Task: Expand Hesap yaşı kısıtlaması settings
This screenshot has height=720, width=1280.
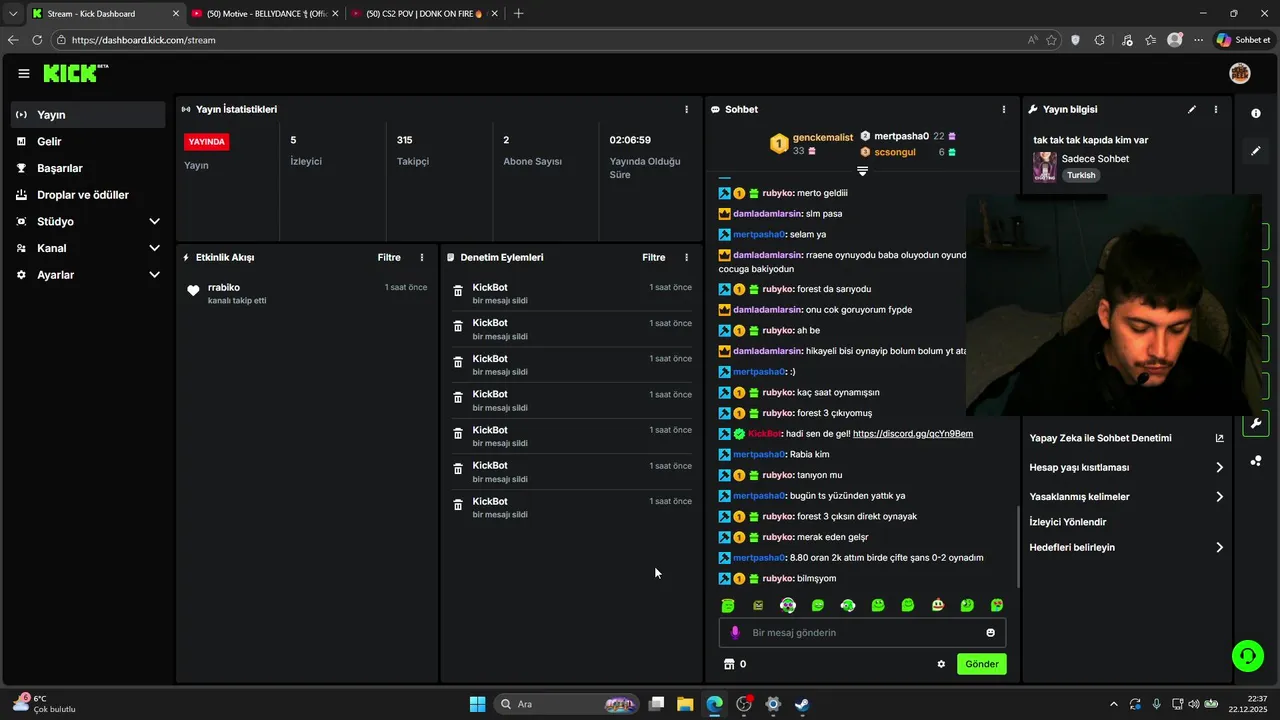Action: pyautogui.click(x=1126, y=467)
